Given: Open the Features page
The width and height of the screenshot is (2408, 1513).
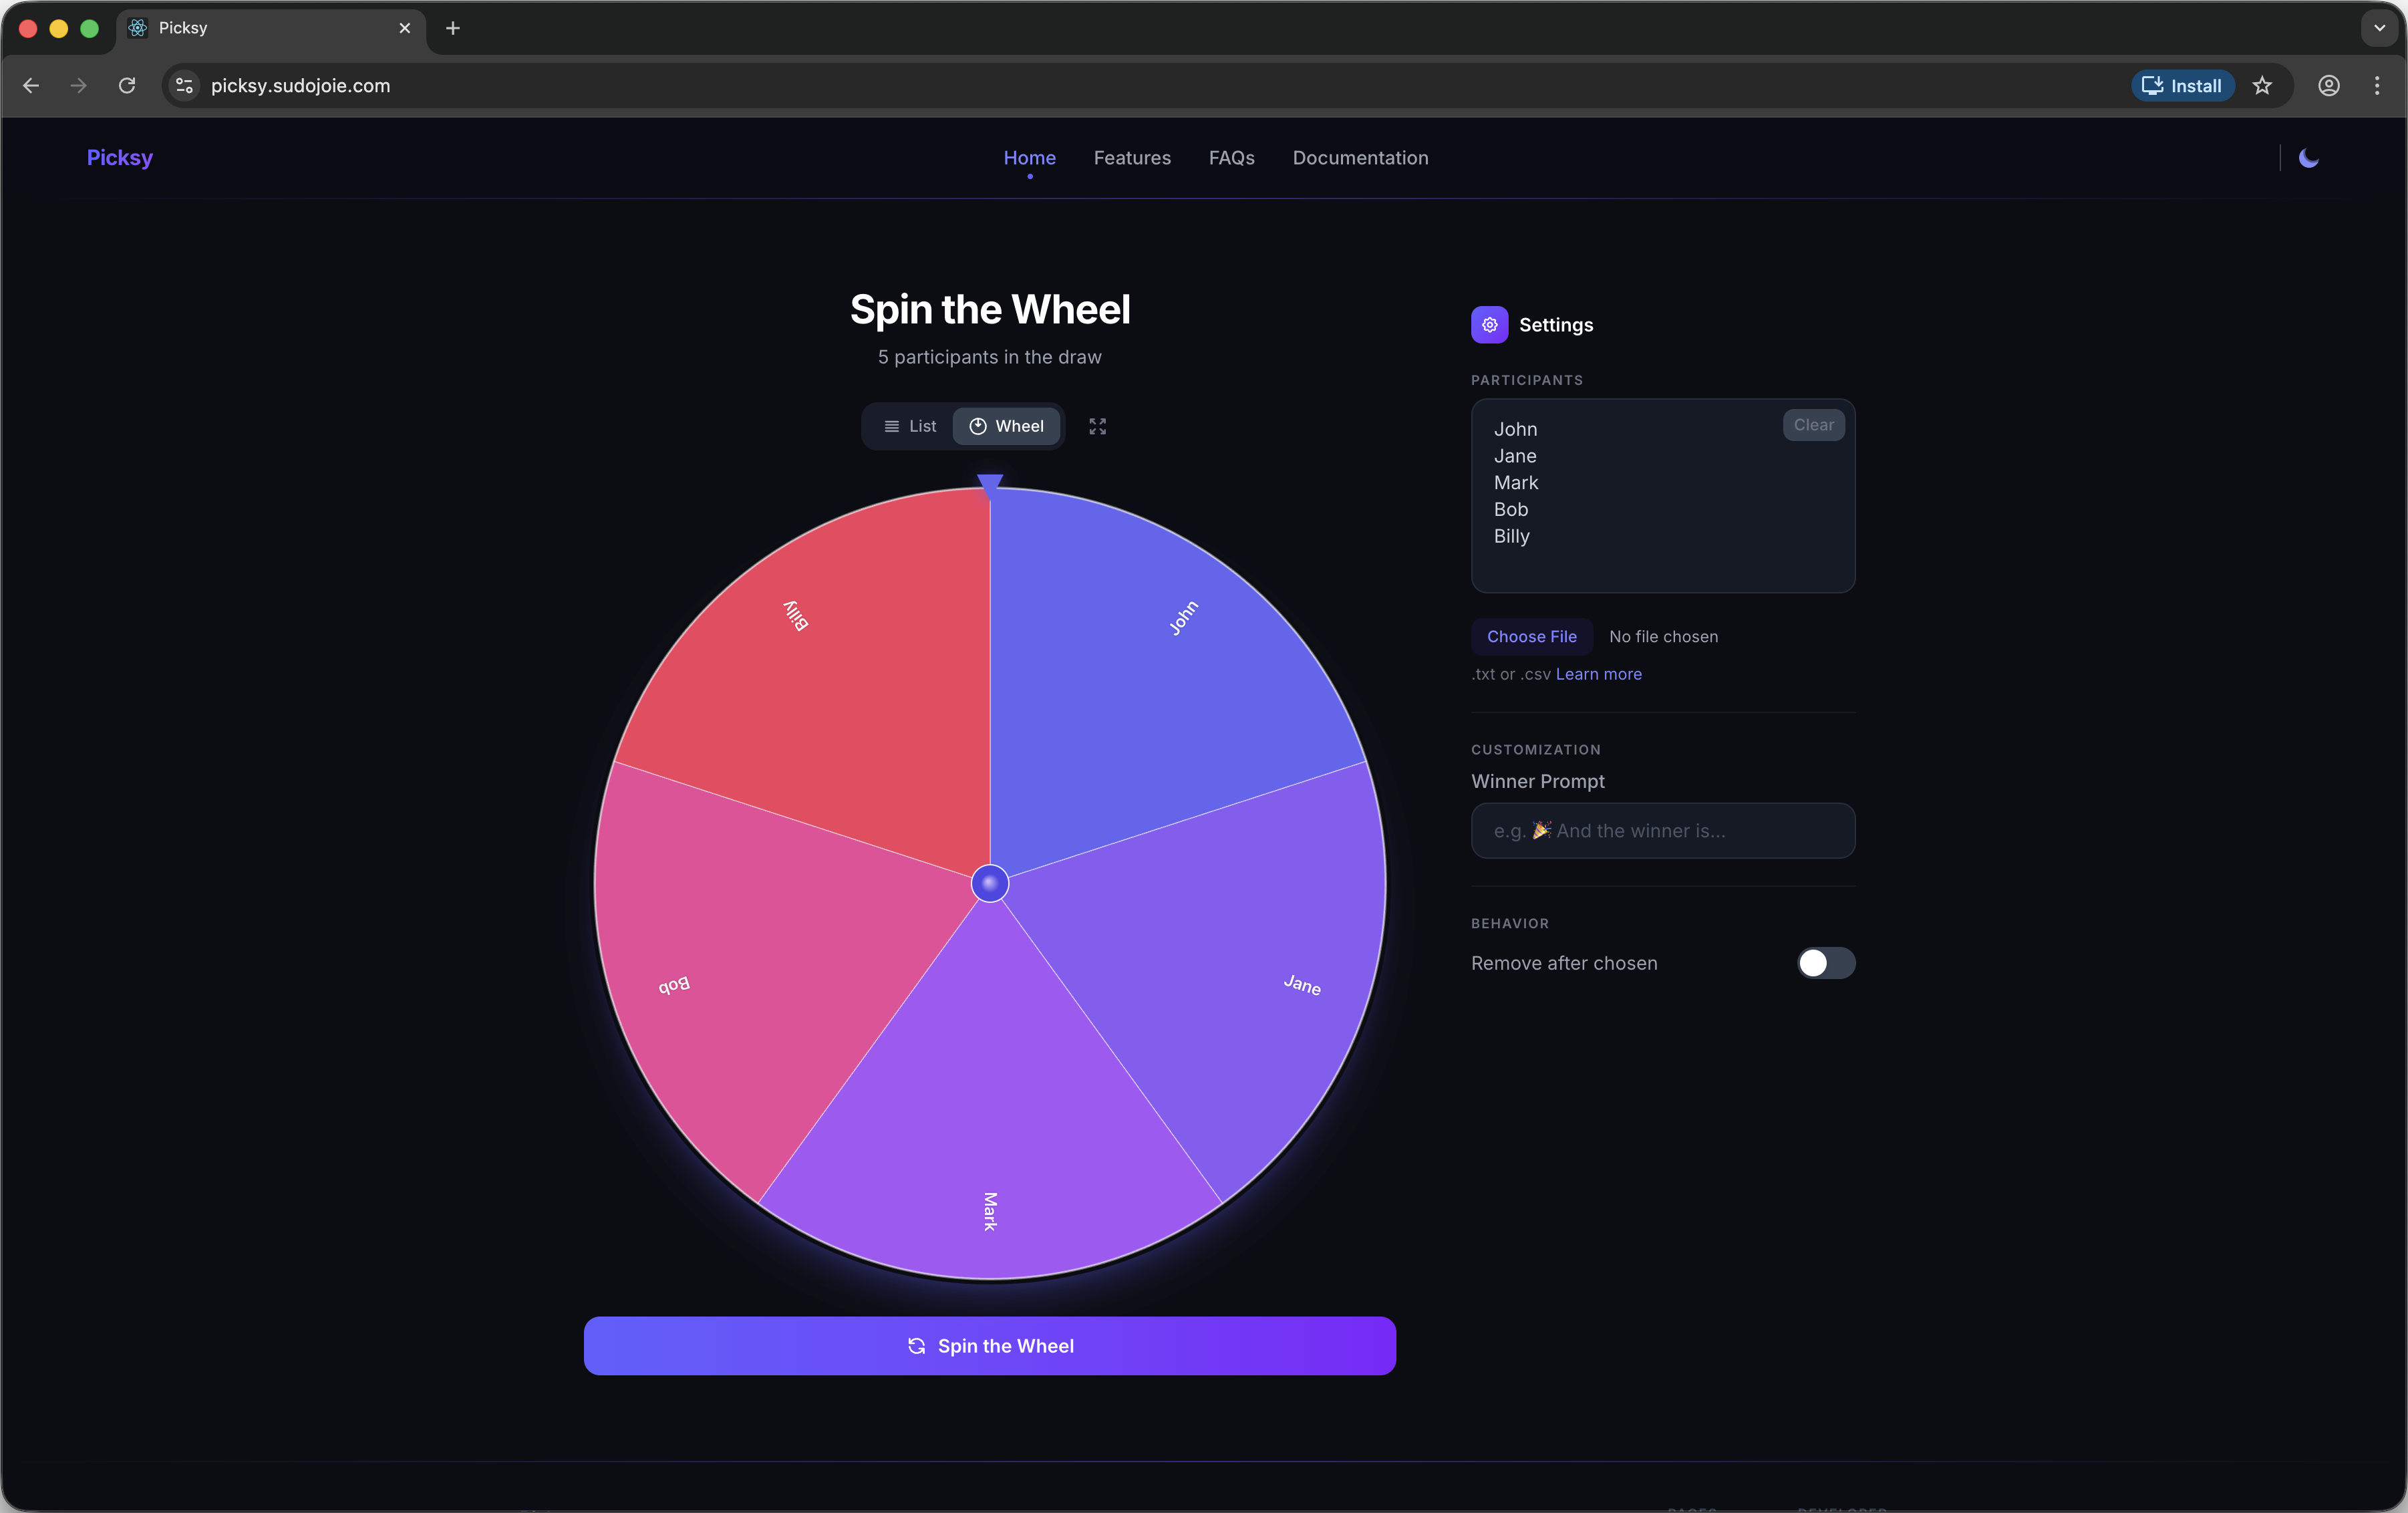Looking at the screenshot, I should click(1132, 158).
